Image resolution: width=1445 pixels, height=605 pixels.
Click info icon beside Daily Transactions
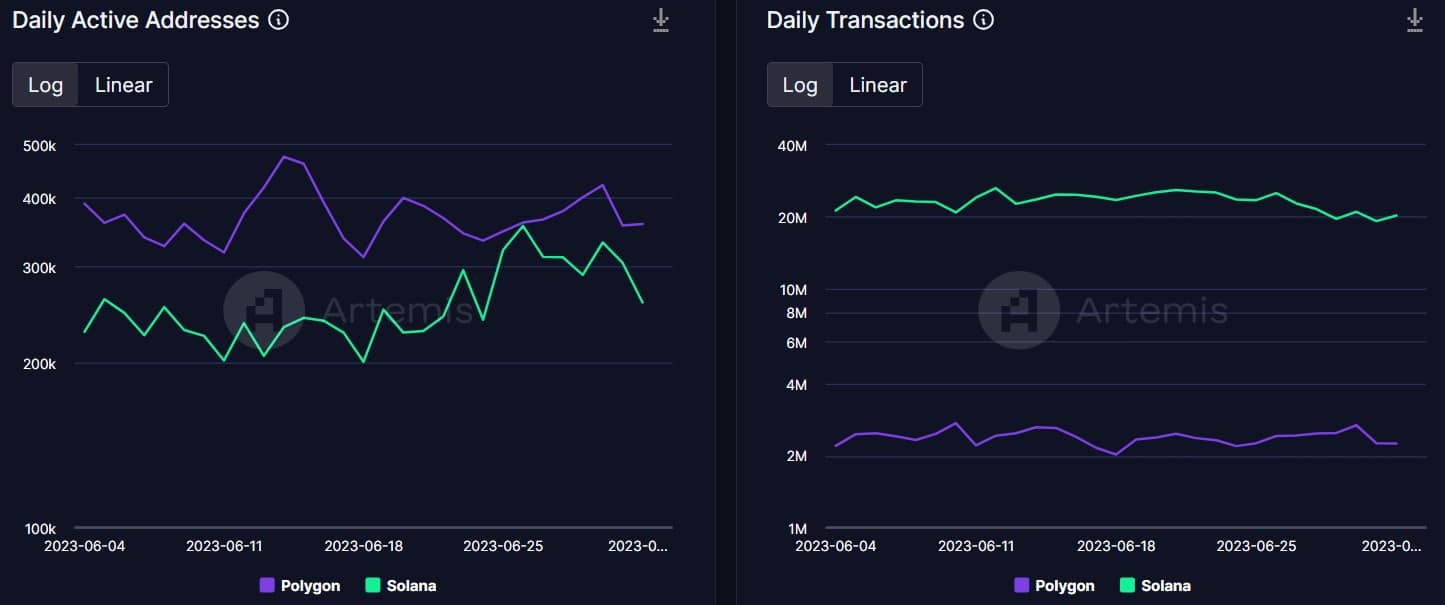[984, 19]
